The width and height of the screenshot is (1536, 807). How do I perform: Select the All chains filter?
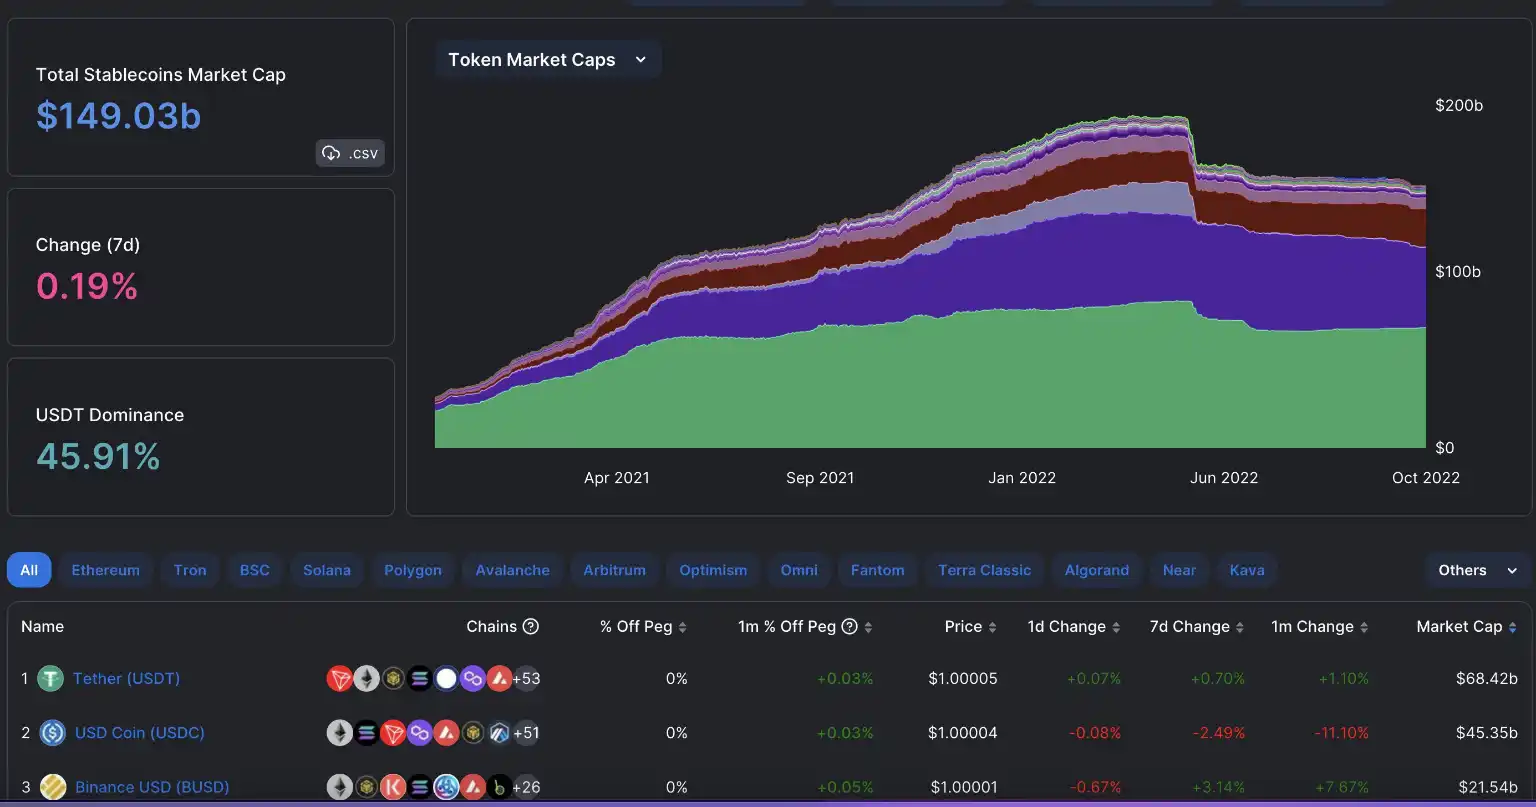coord(29,570)
